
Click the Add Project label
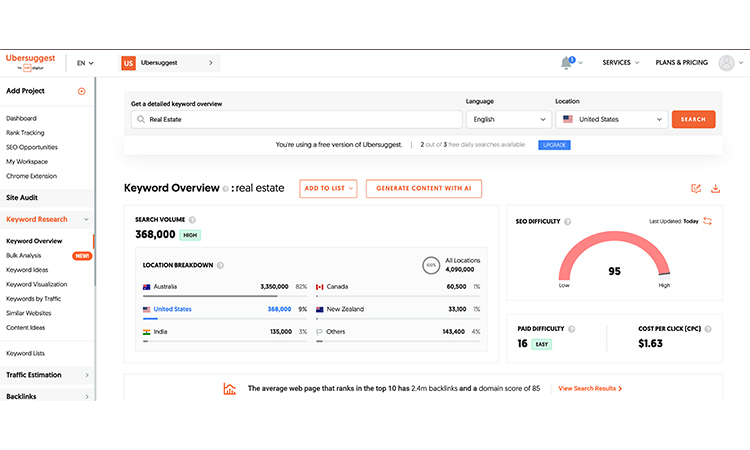tap(25, 91)
